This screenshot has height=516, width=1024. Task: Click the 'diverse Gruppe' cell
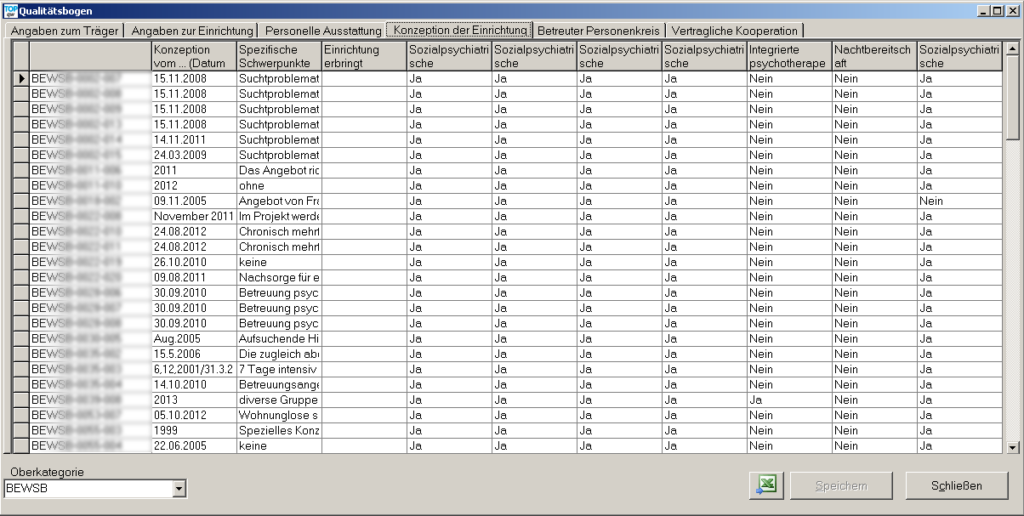coord(278,400)
